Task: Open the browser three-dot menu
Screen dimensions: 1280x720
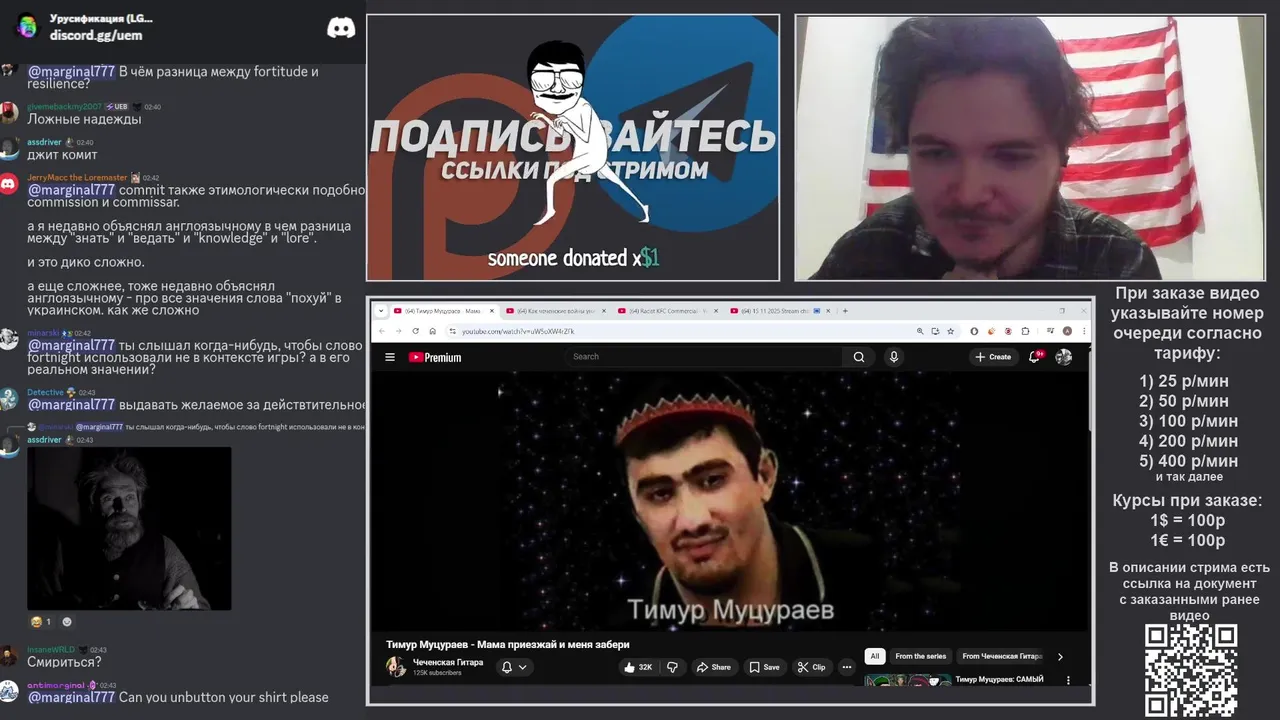Action: pos(1084,331)
